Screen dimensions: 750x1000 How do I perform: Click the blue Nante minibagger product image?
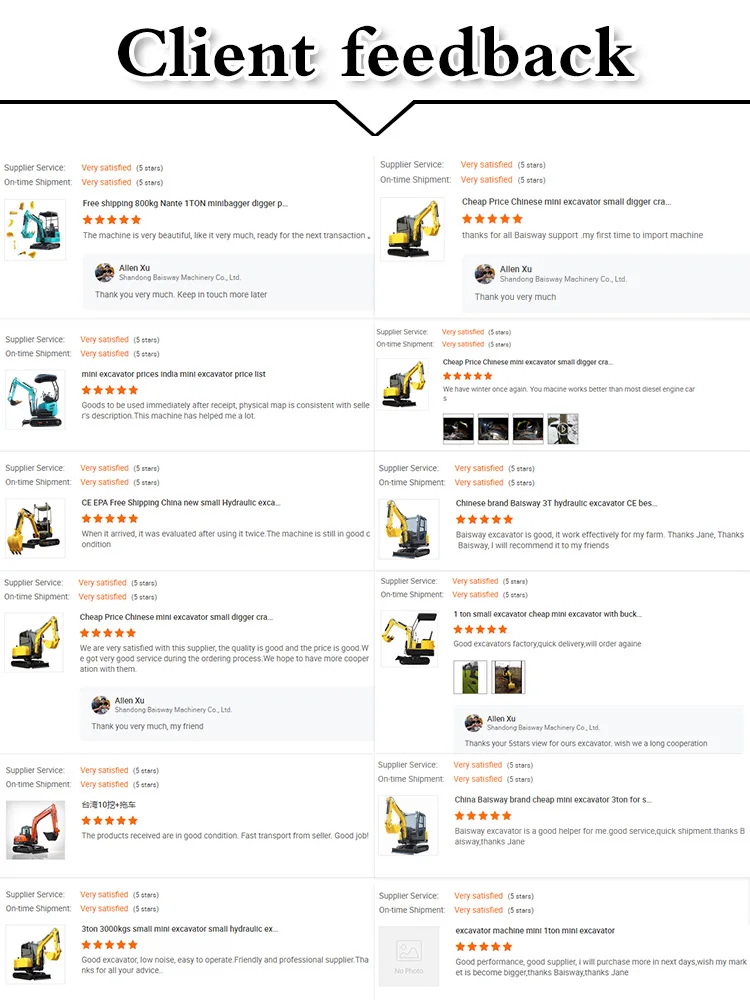pos(35,230)
